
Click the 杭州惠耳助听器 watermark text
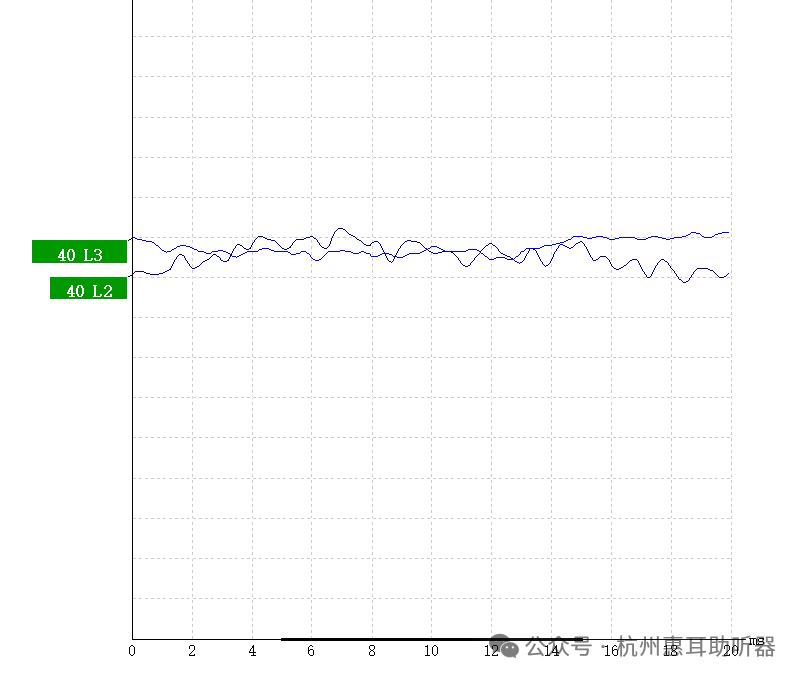(x=696, y=647)
